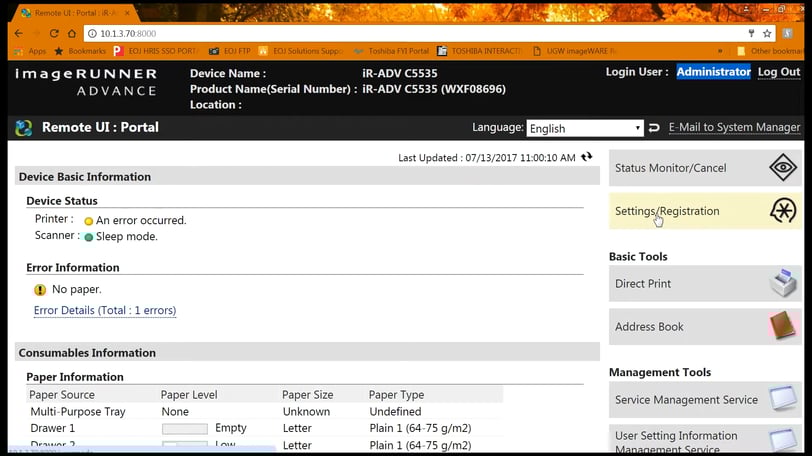Screen dimensions: 812x456
Task: Click the Direct Print printer icon
Action: (x=782, y=283)
